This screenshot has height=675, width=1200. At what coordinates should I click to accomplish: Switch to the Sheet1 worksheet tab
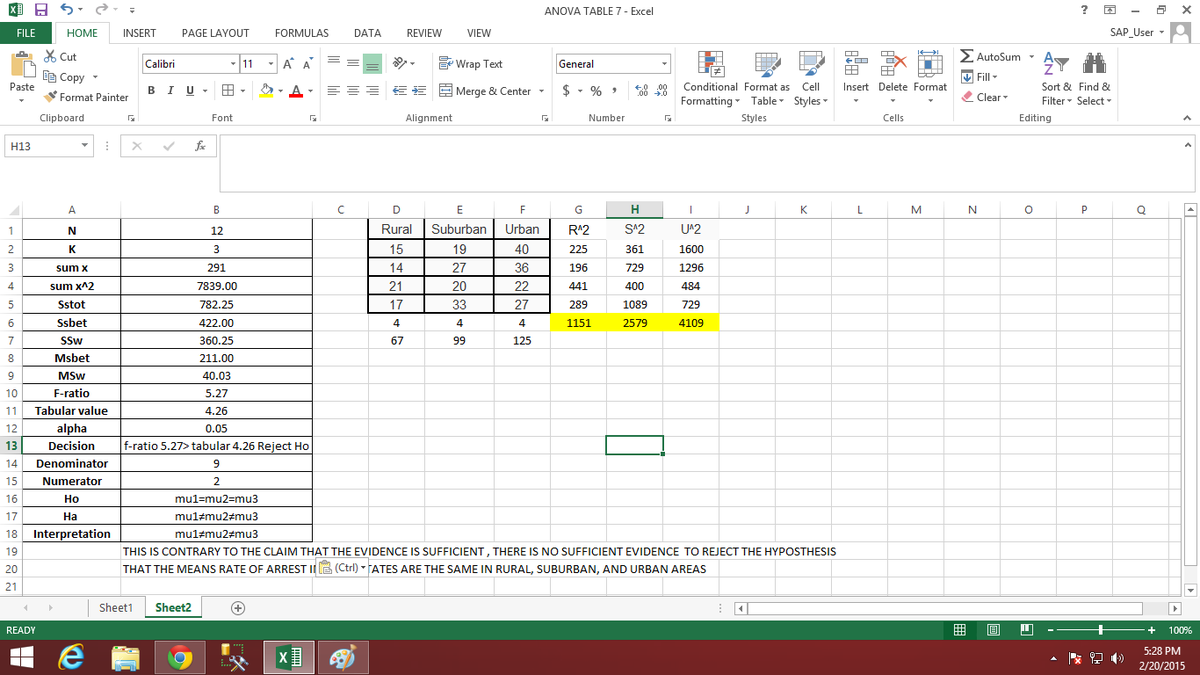(115, 608)
